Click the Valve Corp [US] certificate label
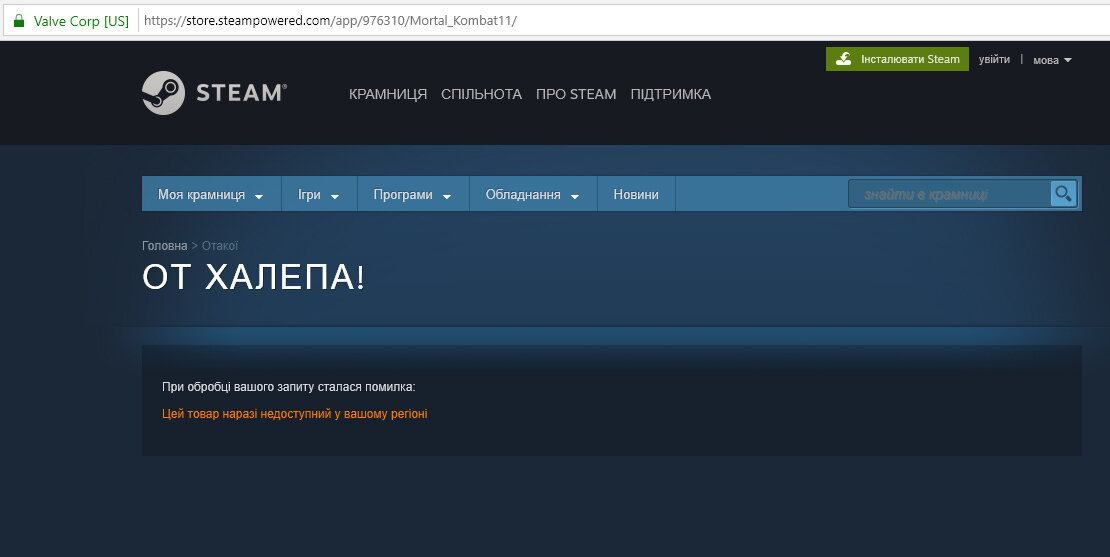The image size is (1110, 557). pyautogui.click(x=81, y=21)
